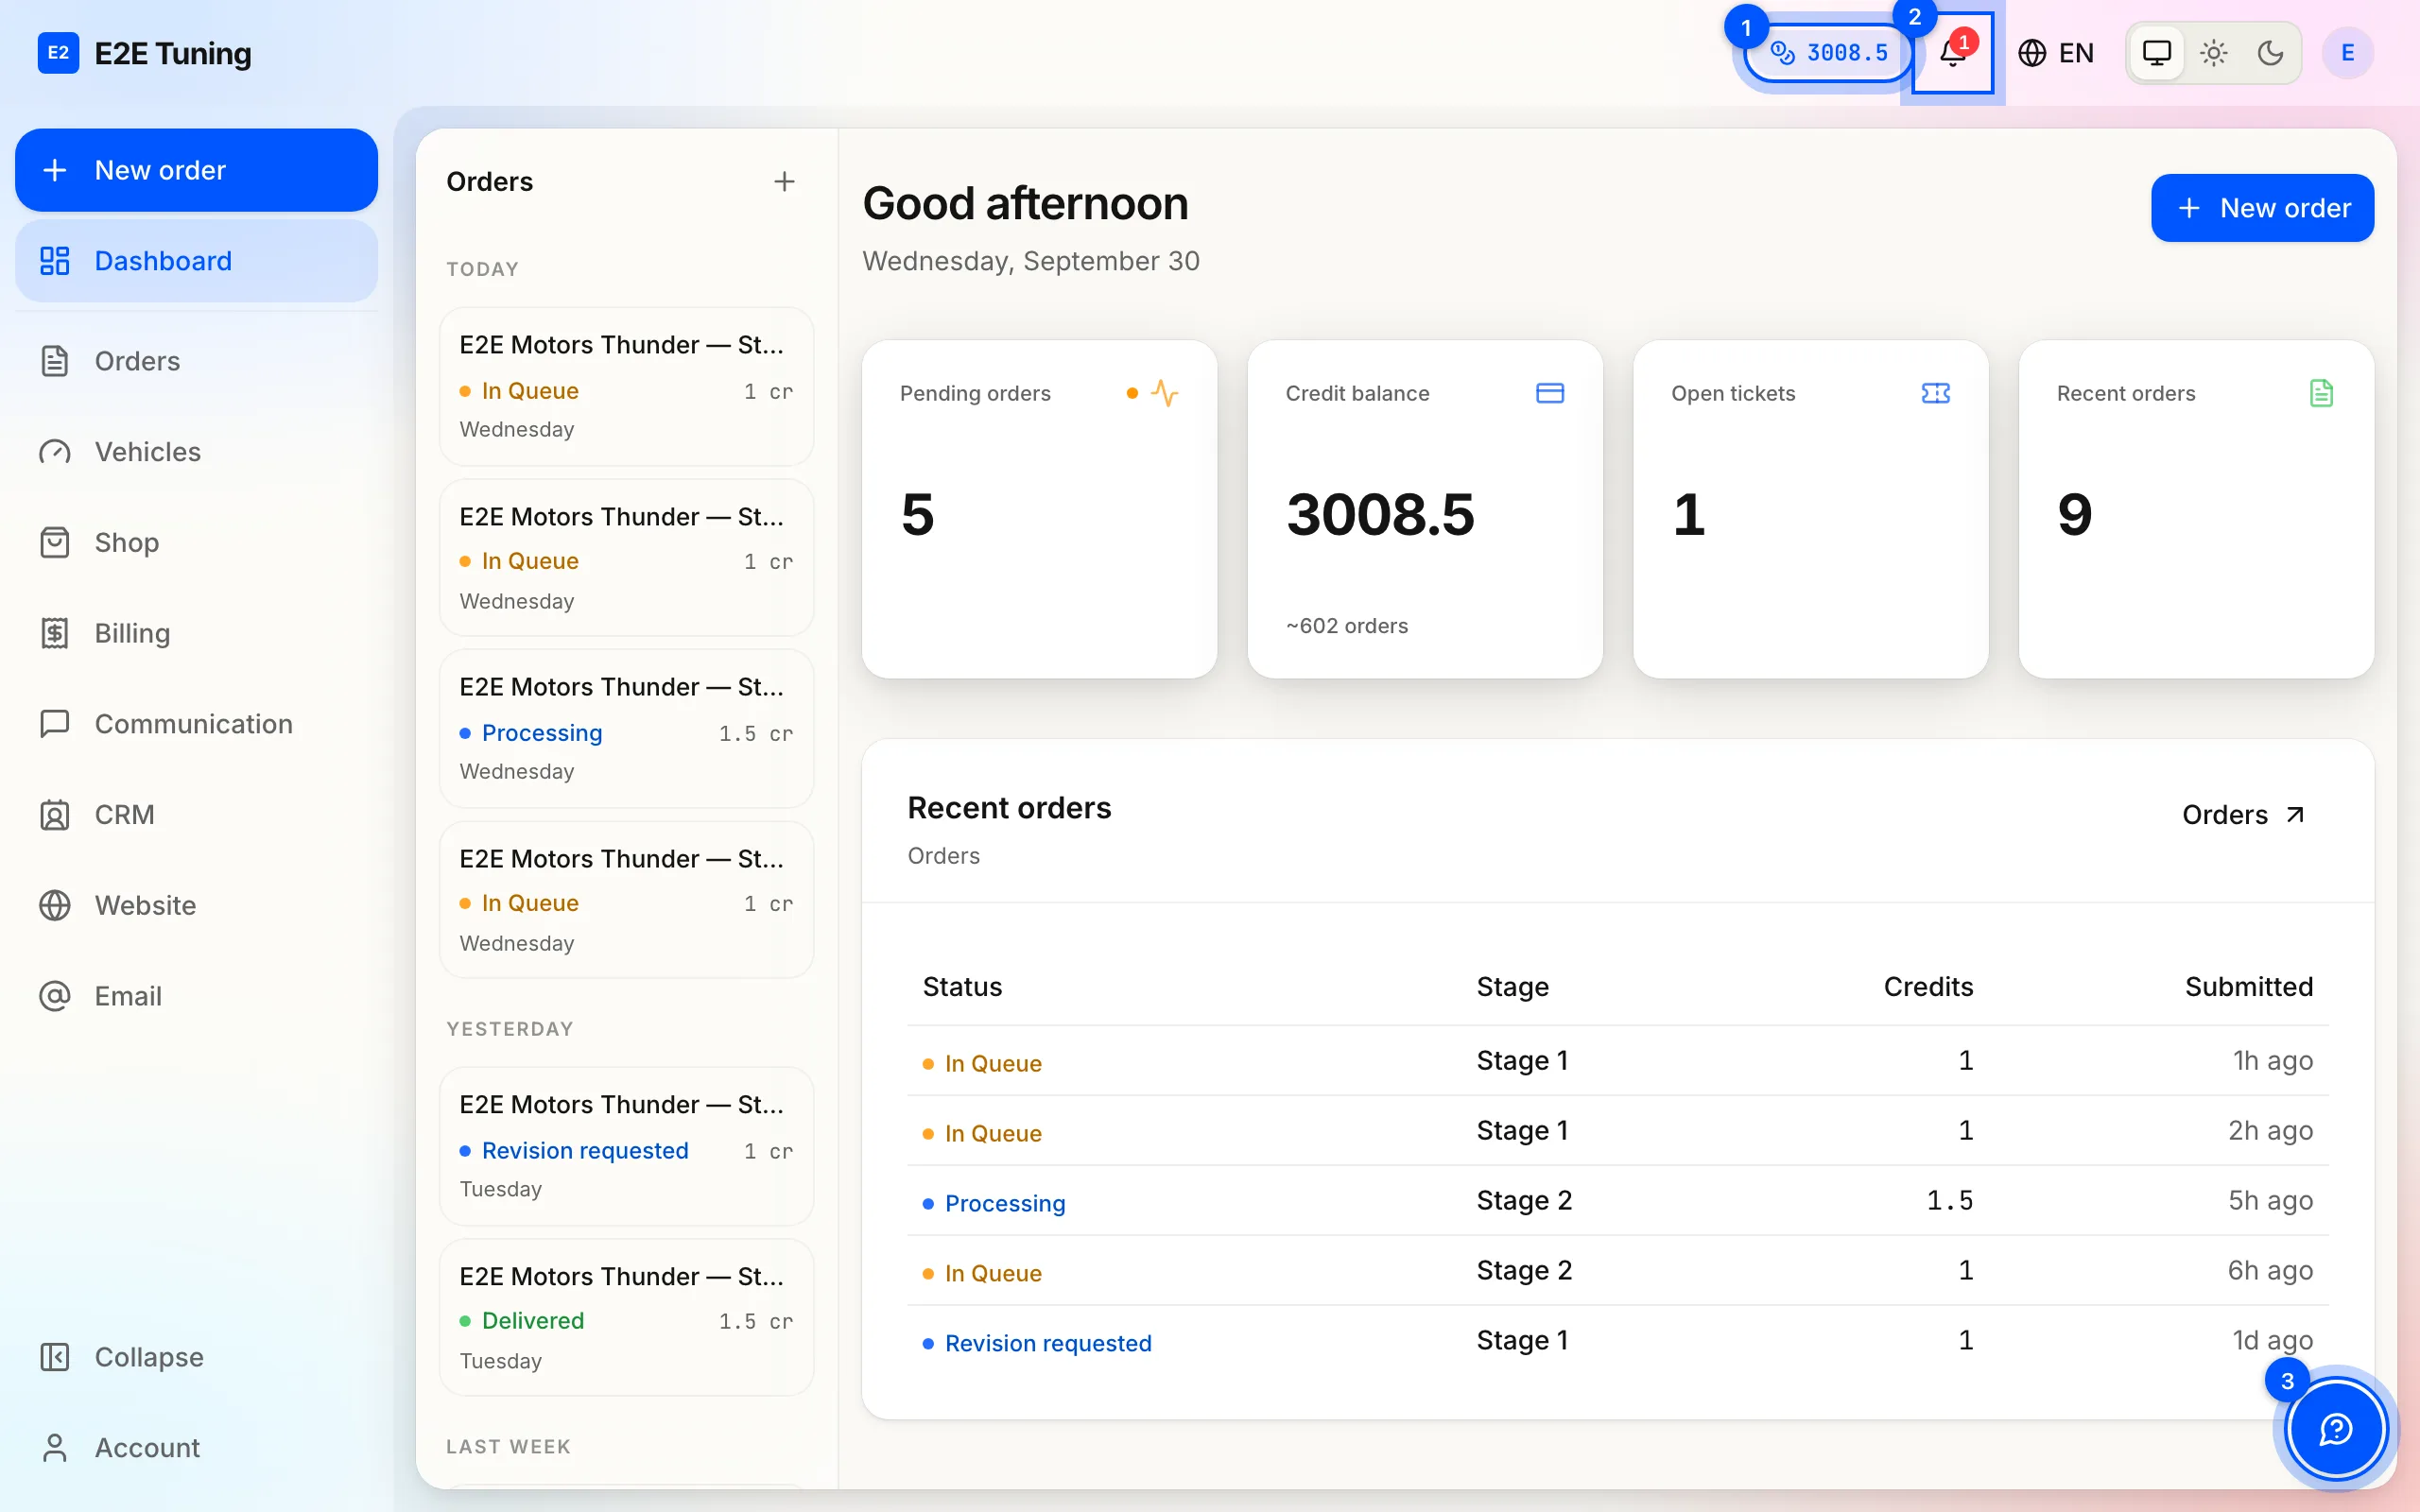Open Vehicles in the sidebar
Screen dimensions: 2420x1512
coord(196,452)
